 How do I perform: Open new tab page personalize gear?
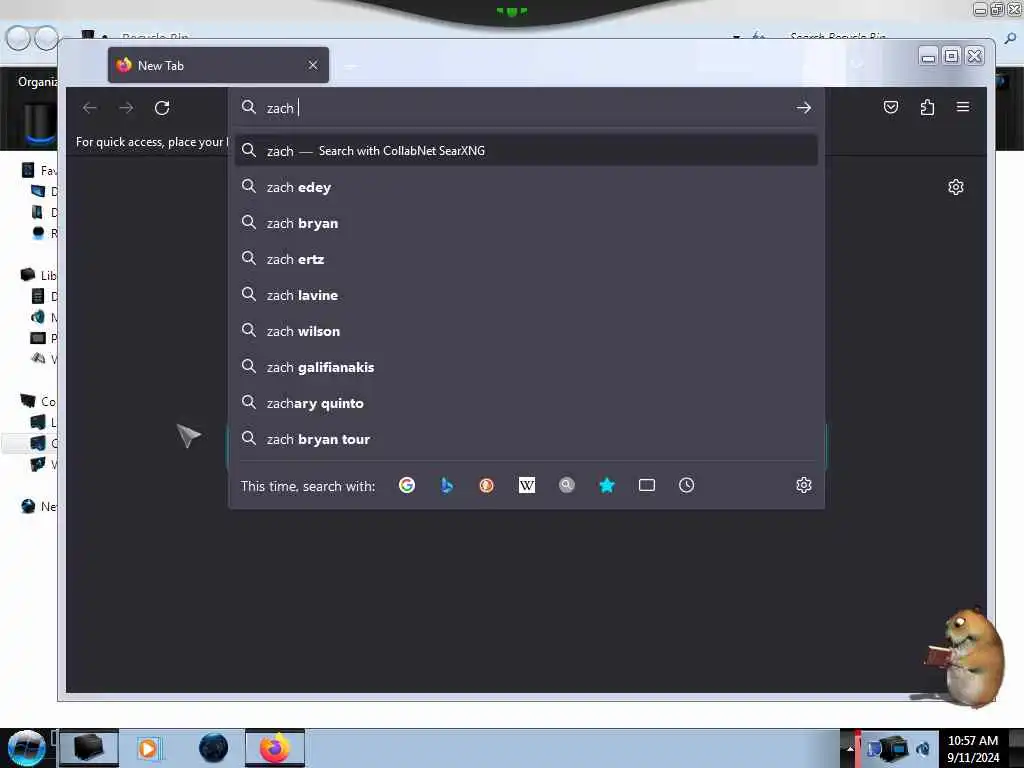pyautogui.click(x=955, y=187)
